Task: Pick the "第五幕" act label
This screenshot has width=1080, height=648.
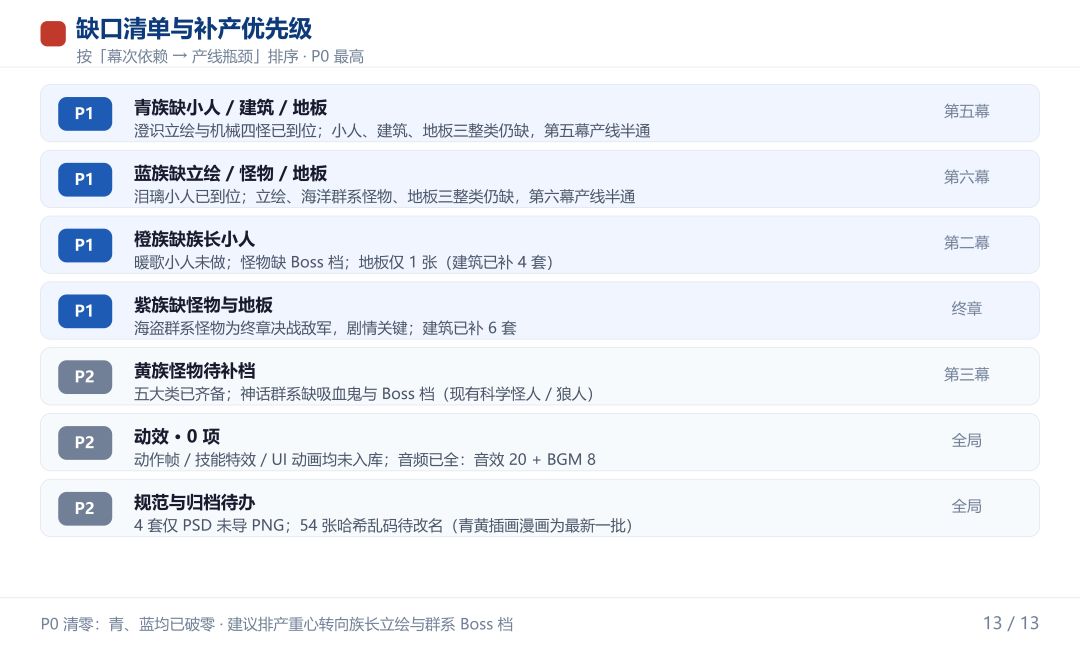Action: click(x=966, y=112)
